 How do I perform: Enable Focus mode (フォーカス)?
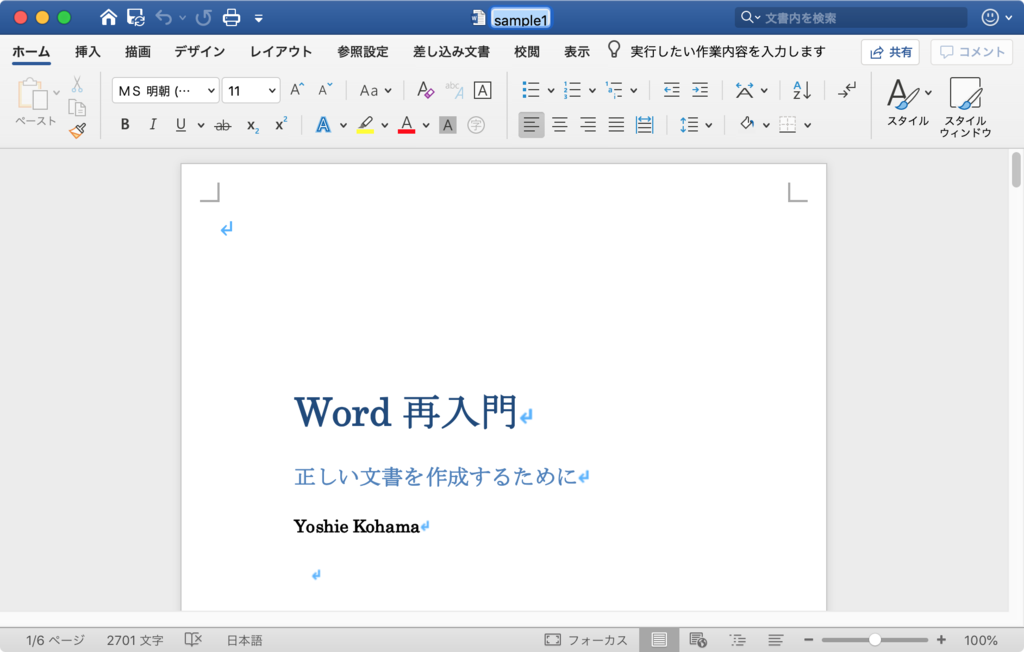(x=585, y=640)
